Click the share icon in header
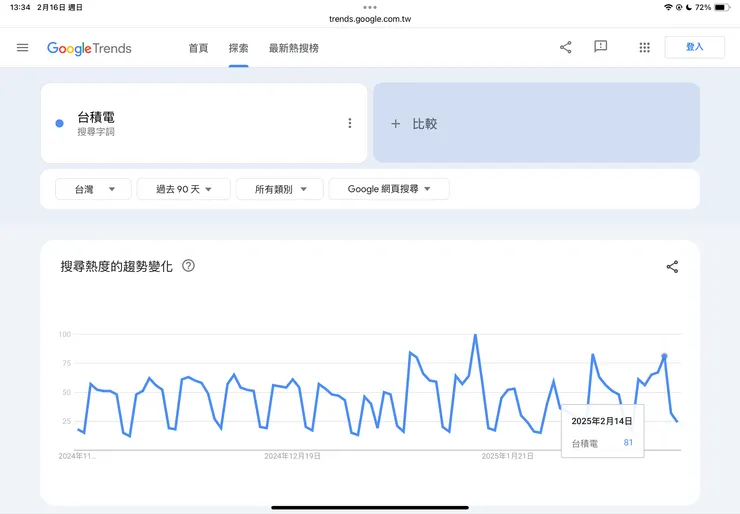The height and width of the screenshot is (514, 740). [x=565, y=47]
